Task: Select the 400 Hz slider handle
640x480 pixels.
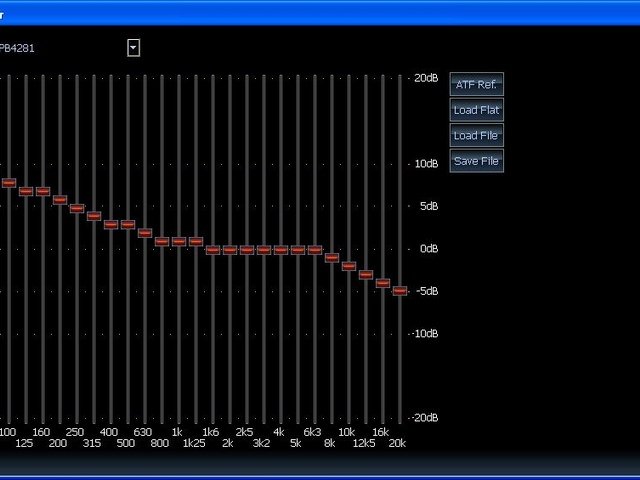Action: [x=111, y=225]
